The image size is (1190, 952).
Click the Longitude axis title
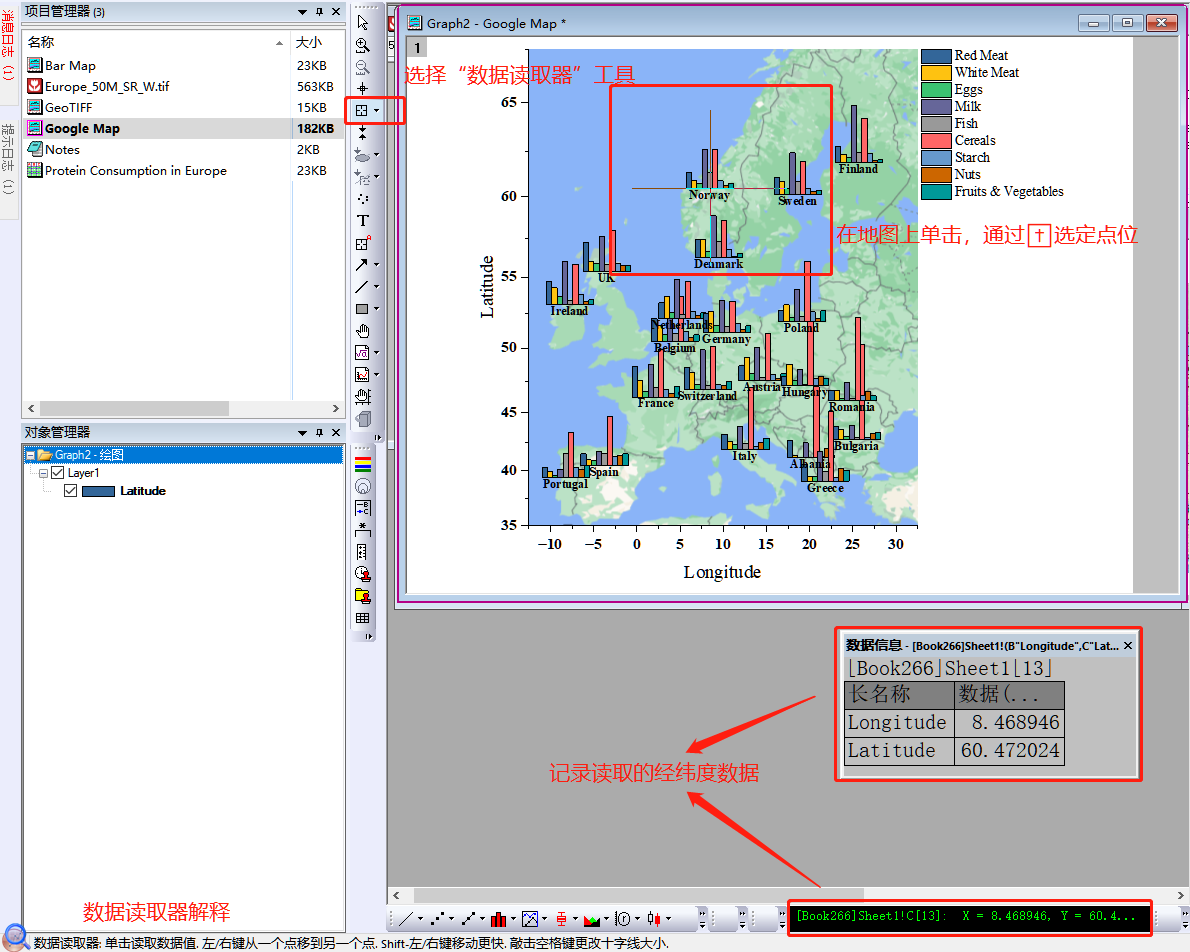point(722,572)
